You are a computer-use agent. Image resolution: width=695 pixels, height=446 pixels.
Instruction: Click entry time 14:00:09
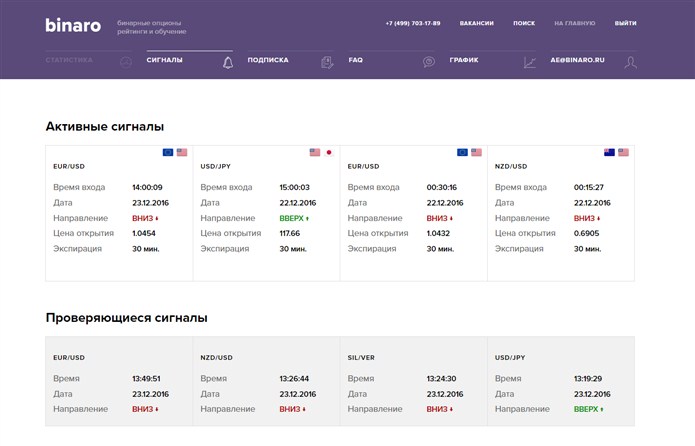coord(147,188)
